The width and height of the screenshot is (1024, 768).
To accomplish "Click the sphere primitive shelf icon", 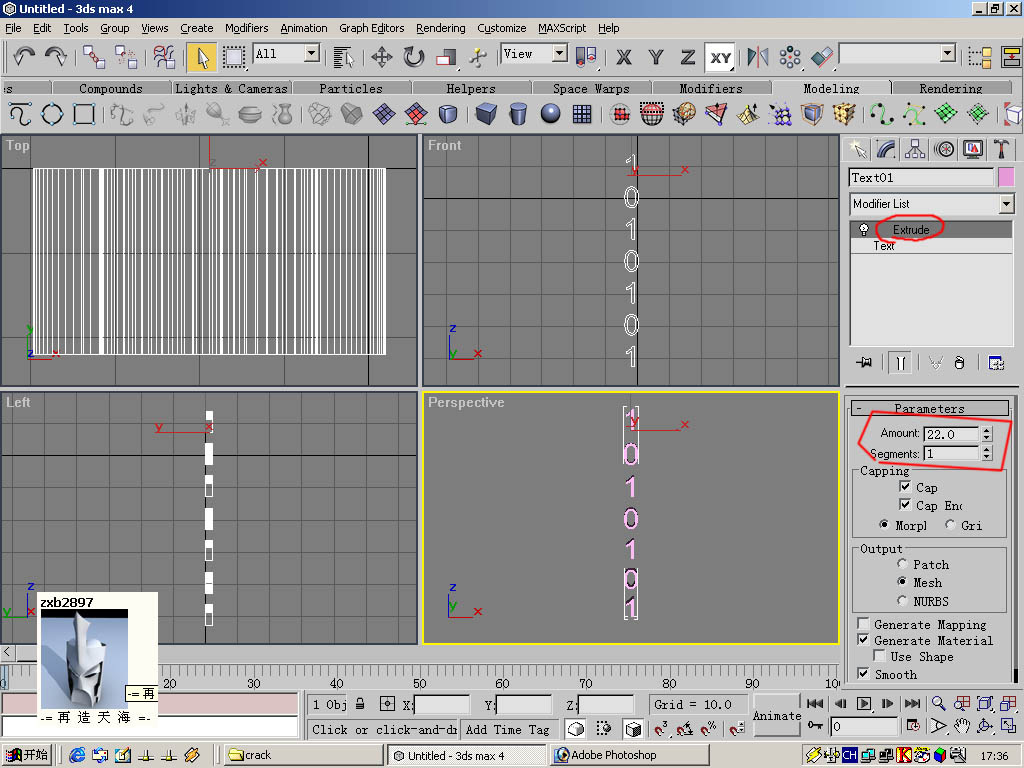I will (551, 114).
